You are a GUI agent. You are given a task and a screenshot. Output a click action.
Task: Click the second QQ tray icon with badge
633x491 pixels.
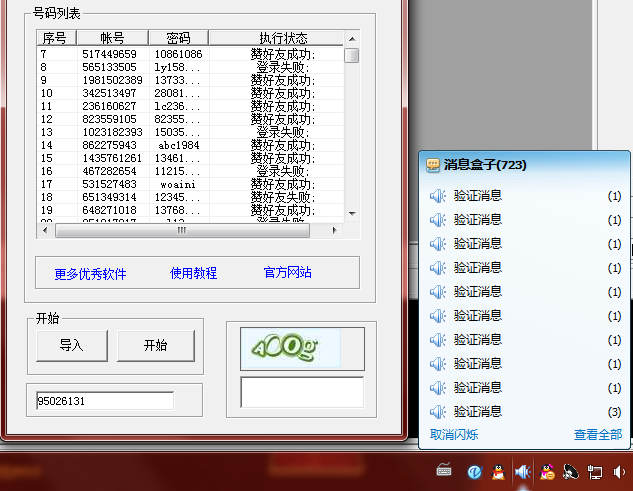pos(547,472)
